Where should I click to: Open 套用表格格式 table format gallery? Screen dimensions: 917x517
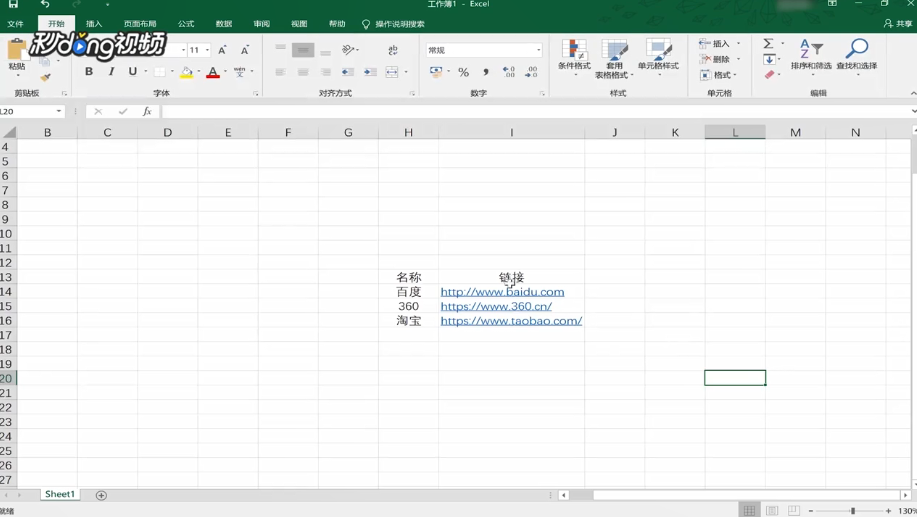point(614,58)
